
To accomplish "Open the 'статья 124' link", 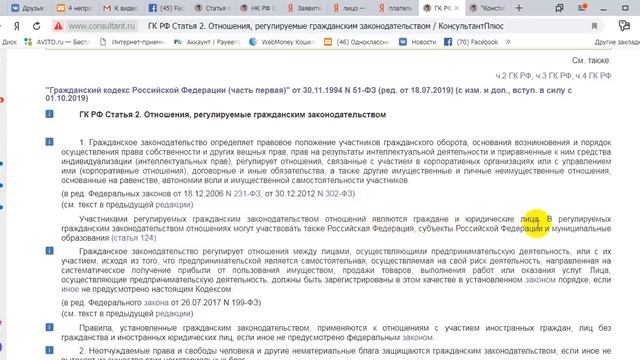I will click(134, 238).
